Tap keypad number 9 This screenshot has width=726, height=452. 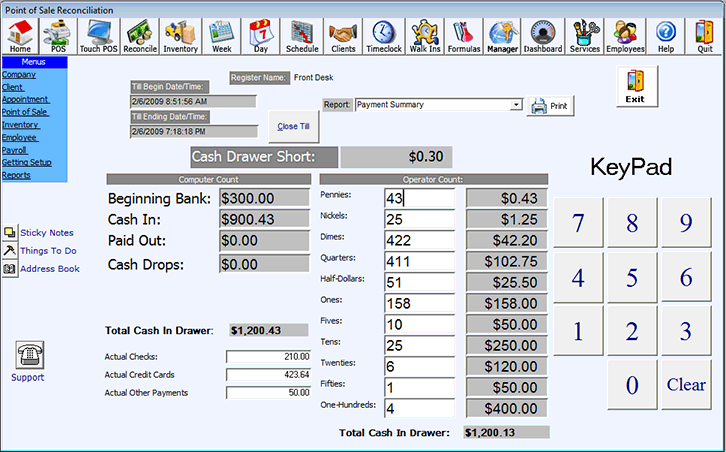click(686, 223)
